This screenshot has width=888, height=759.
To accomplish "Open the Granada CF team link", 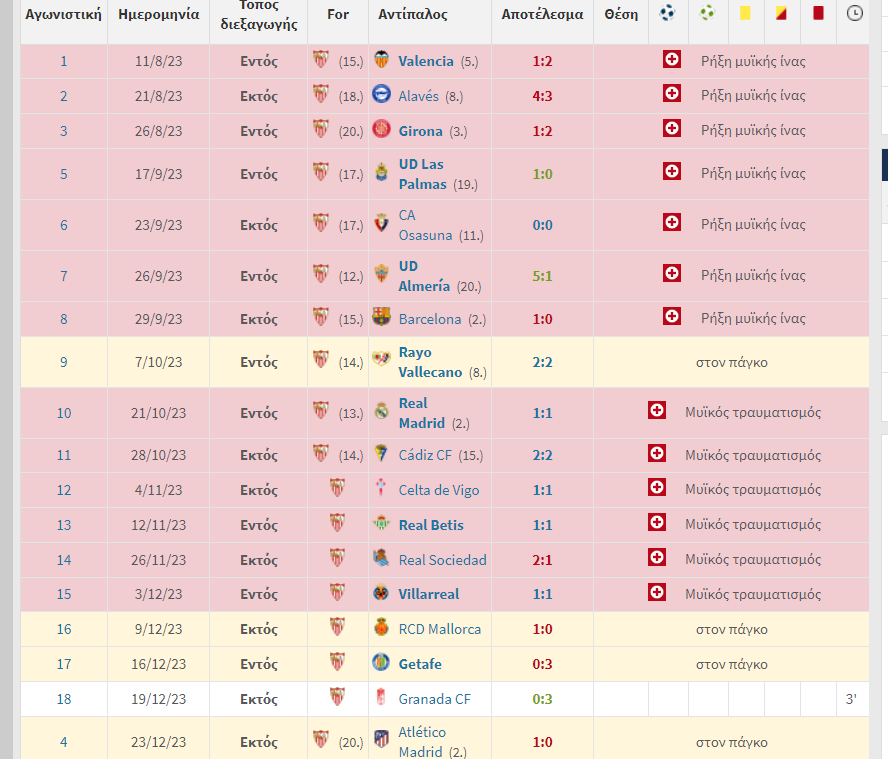I will point(434,699).
